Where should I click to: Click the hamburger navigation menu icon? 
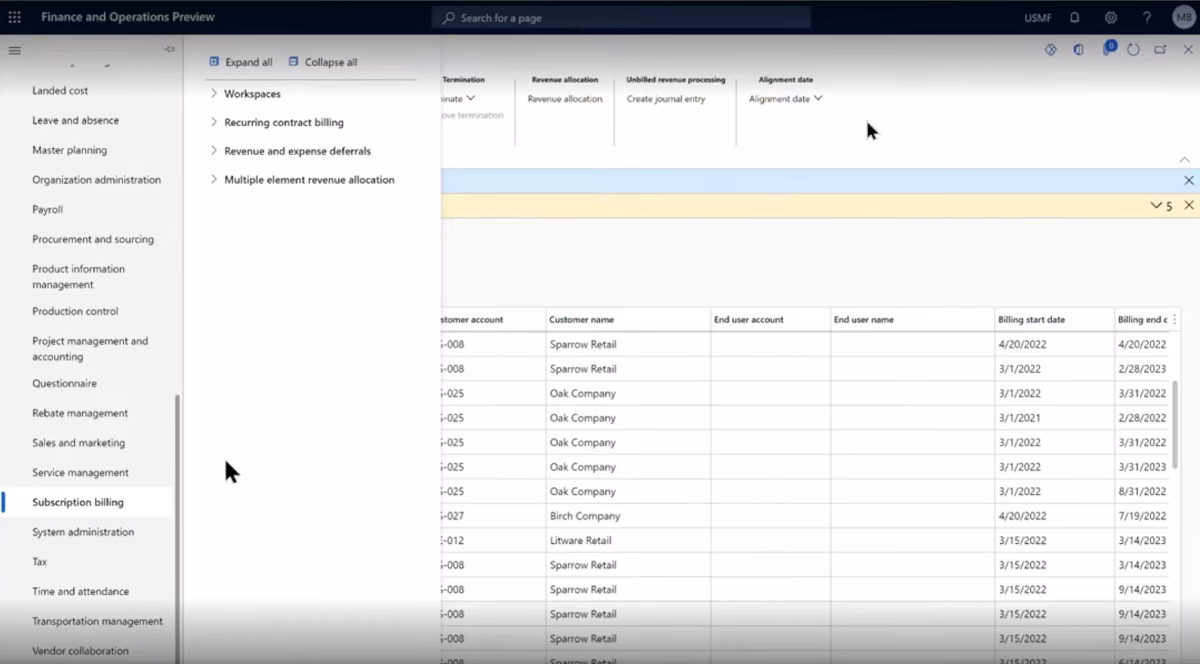coord(14,50)
